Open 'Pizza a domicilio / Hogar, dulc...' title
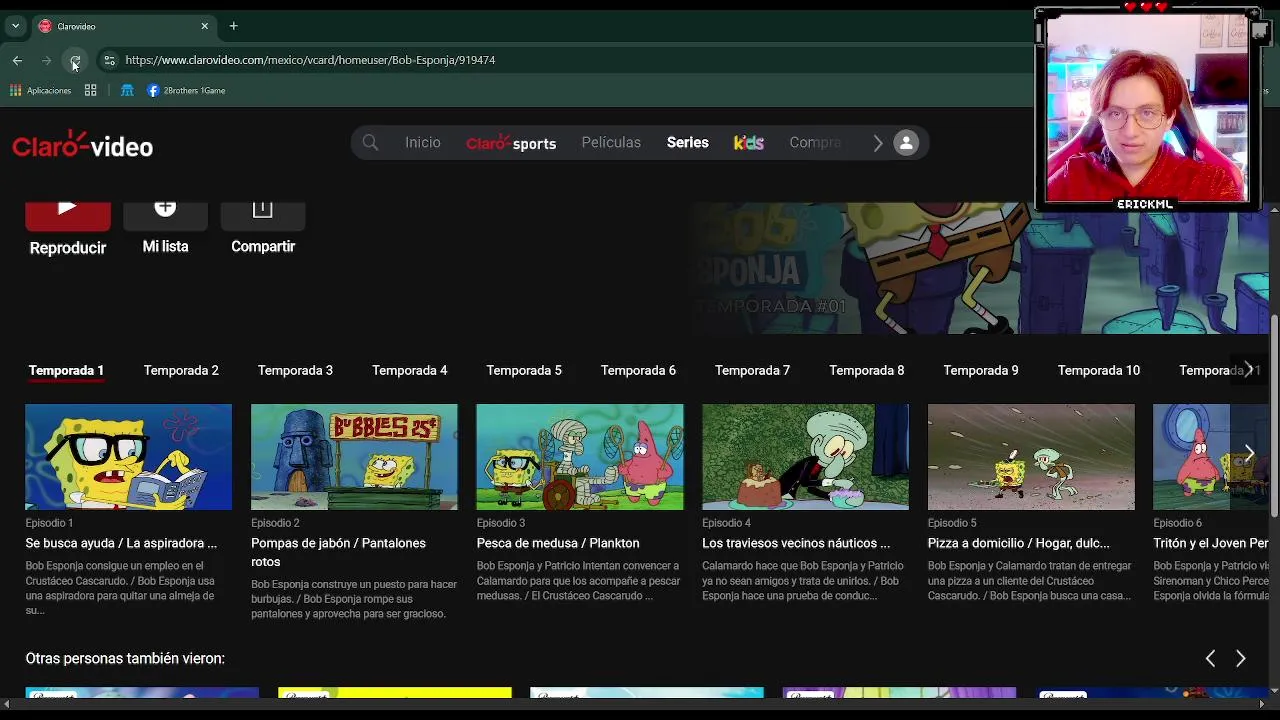The height and width of the screenshot is (720, 1280). click(1018, 543)
